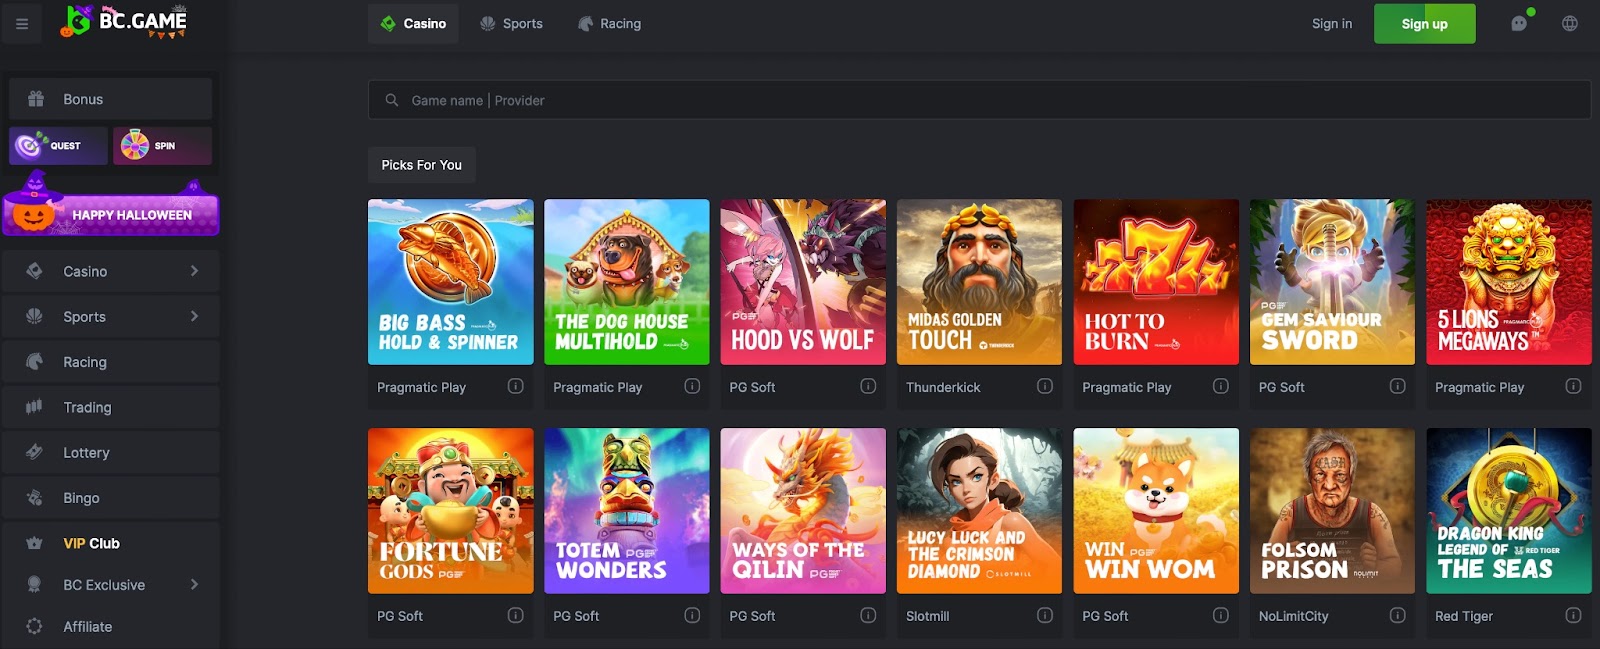1600x649 pixels.
Task: Expand the BC Exclusive chevron
Action: (x=194, y=584)
